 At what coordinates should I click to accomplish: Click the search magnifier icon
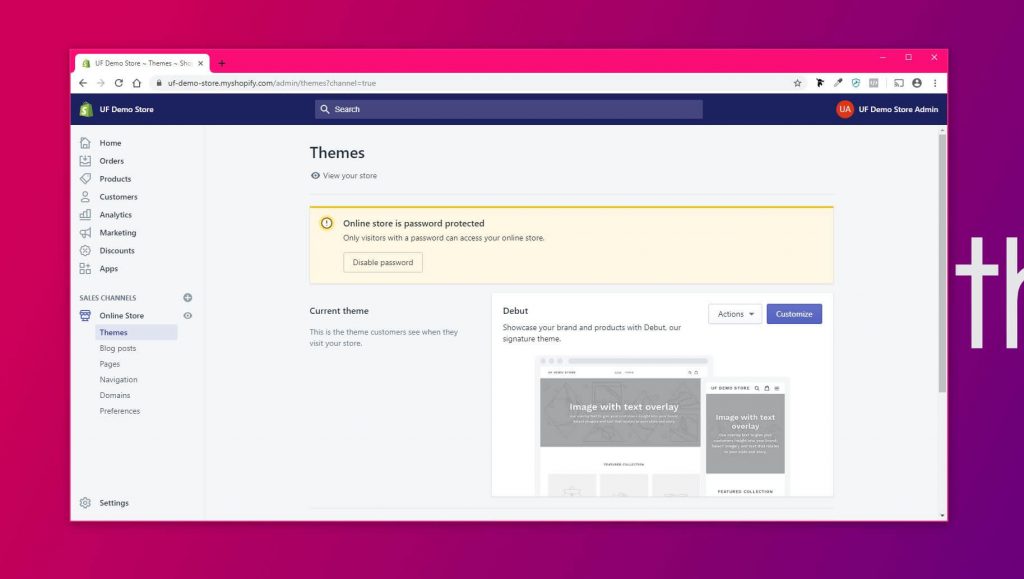(325, 109)
